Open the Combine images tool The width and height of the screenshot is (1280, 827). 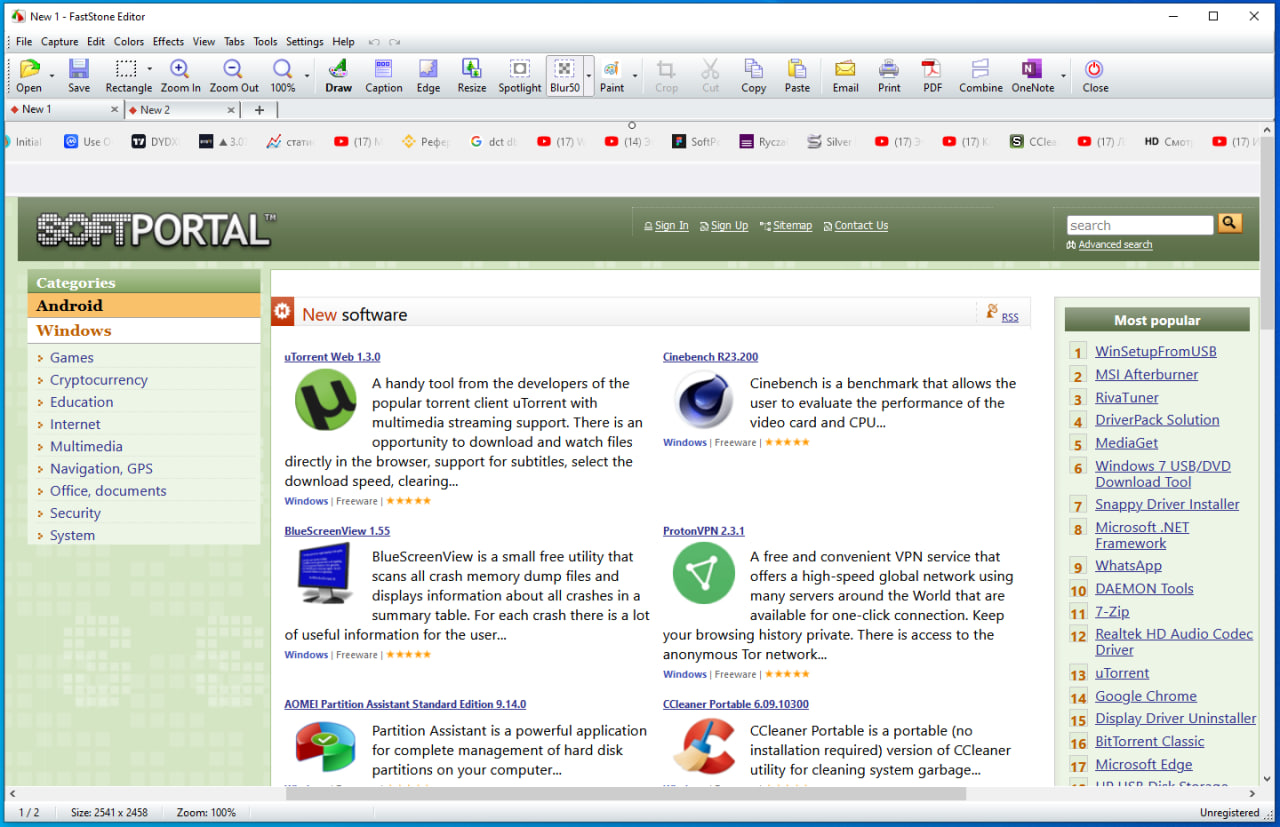[980, 69]
